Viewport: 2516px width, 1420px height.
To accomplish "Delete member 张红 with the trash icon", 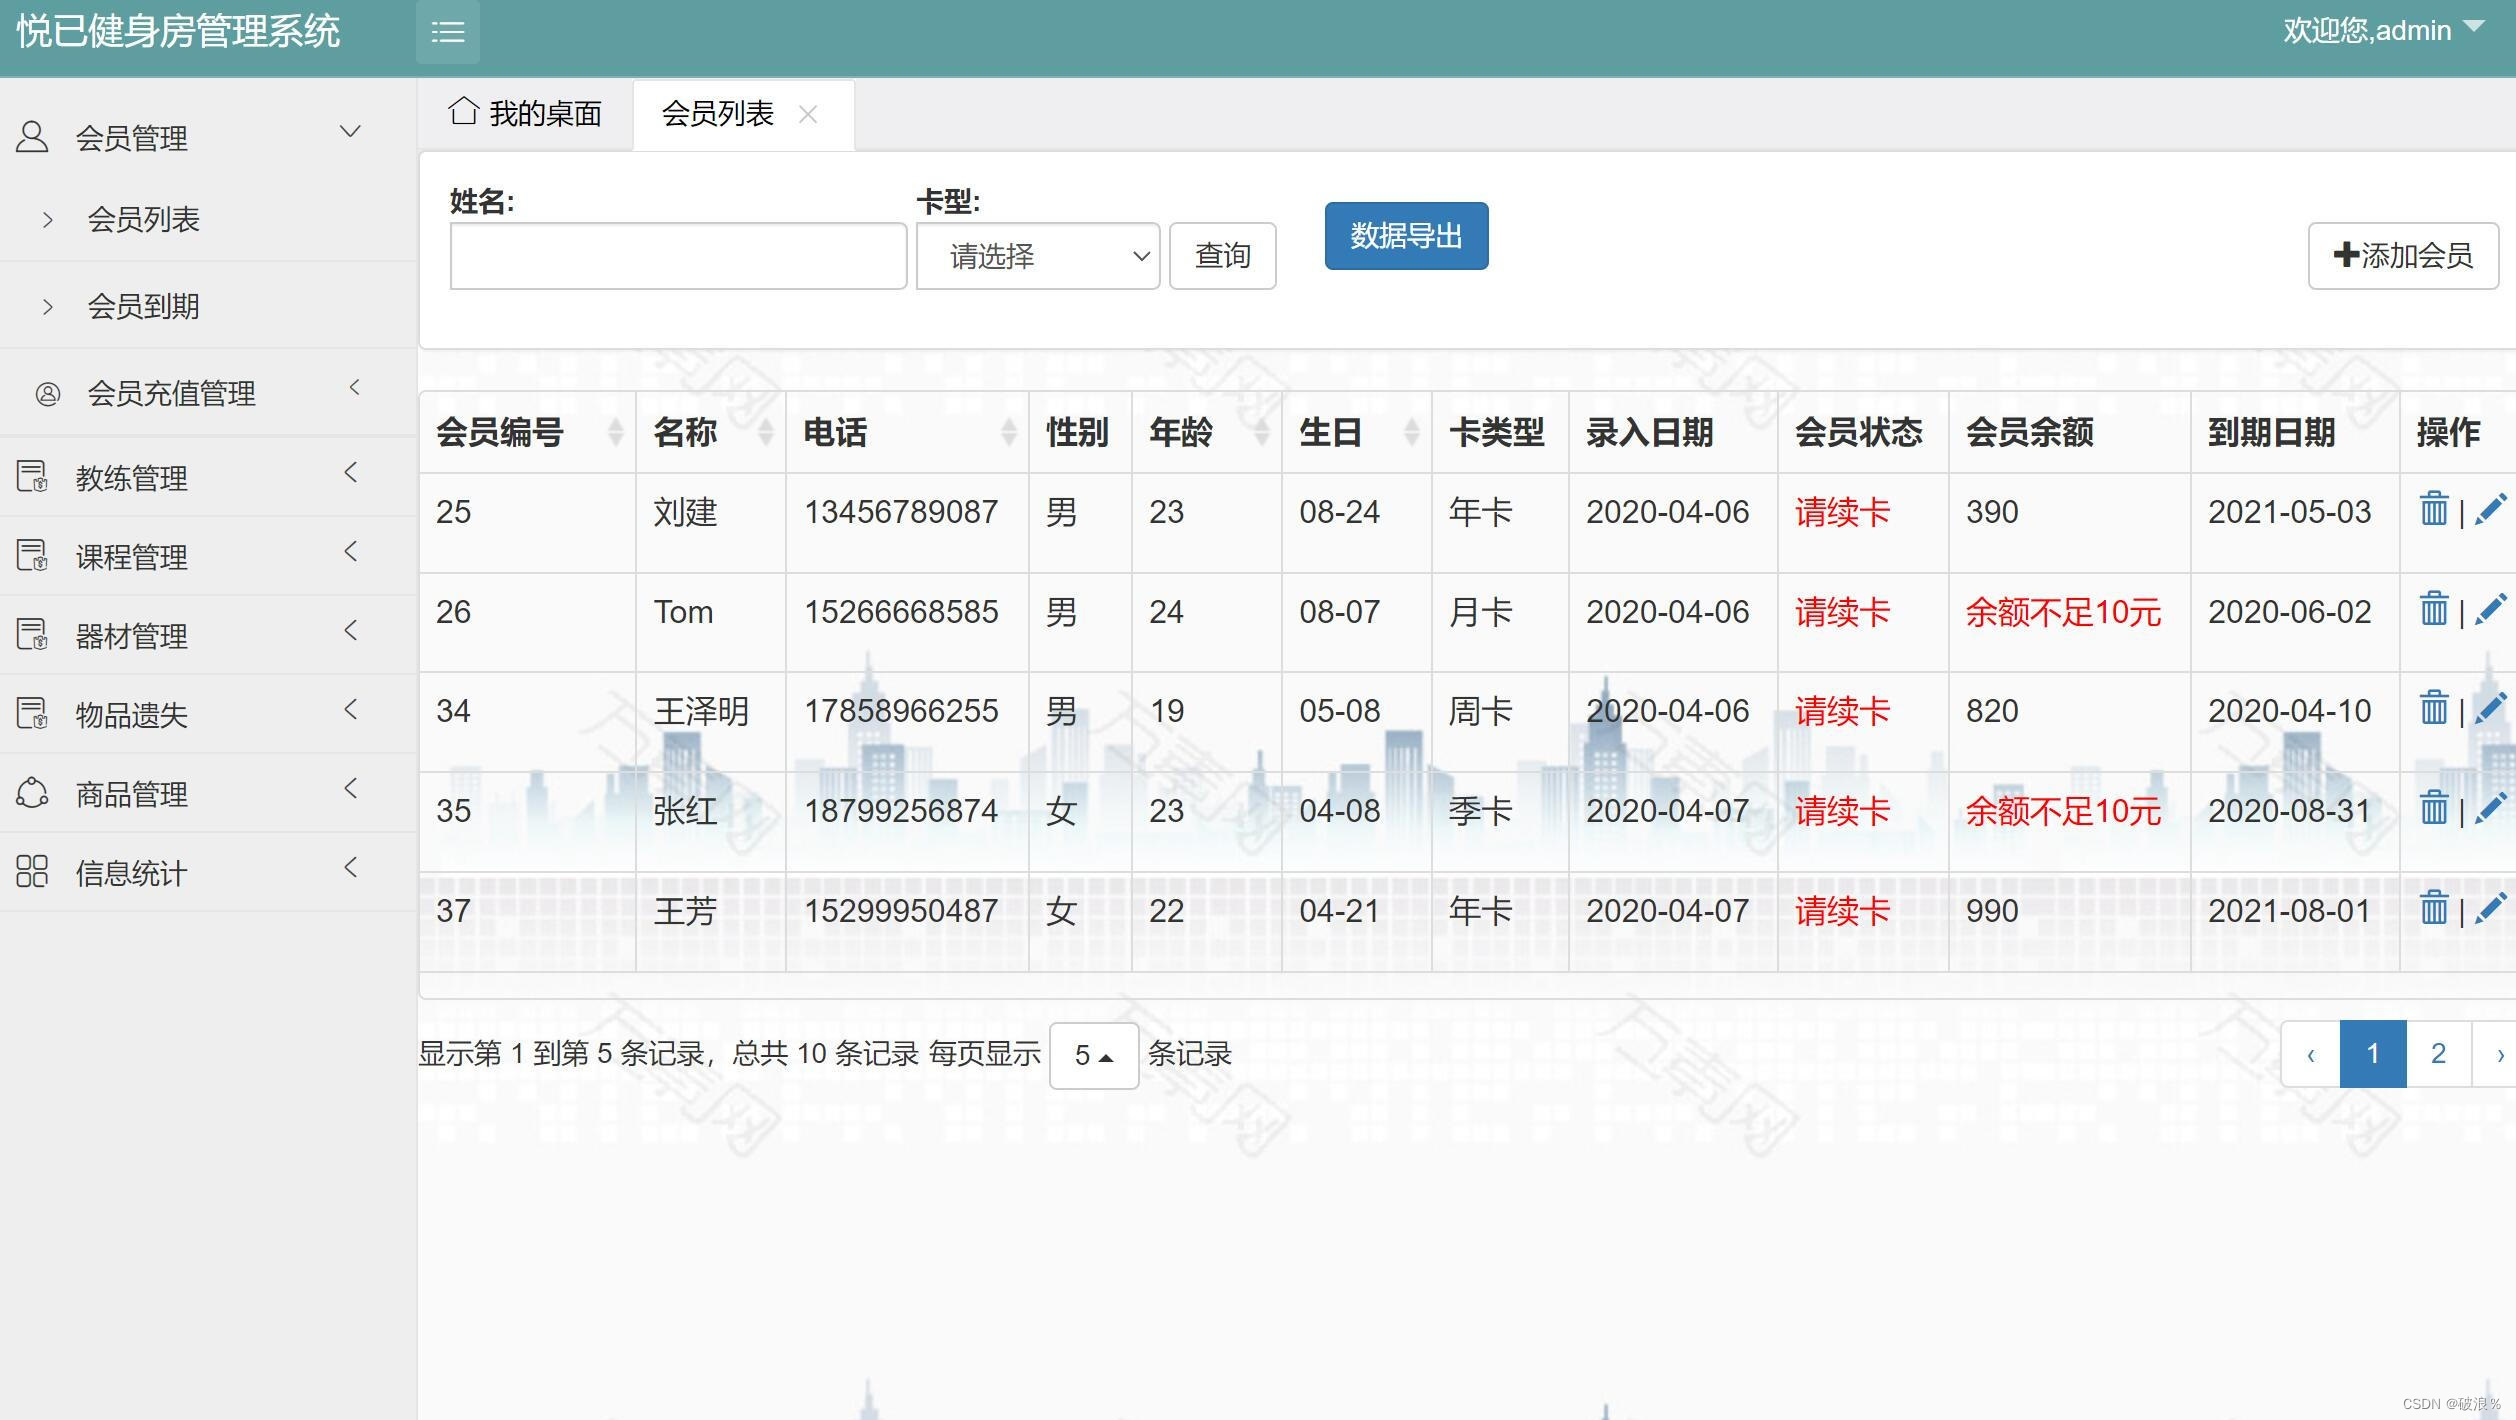I will coord(2434,808).
